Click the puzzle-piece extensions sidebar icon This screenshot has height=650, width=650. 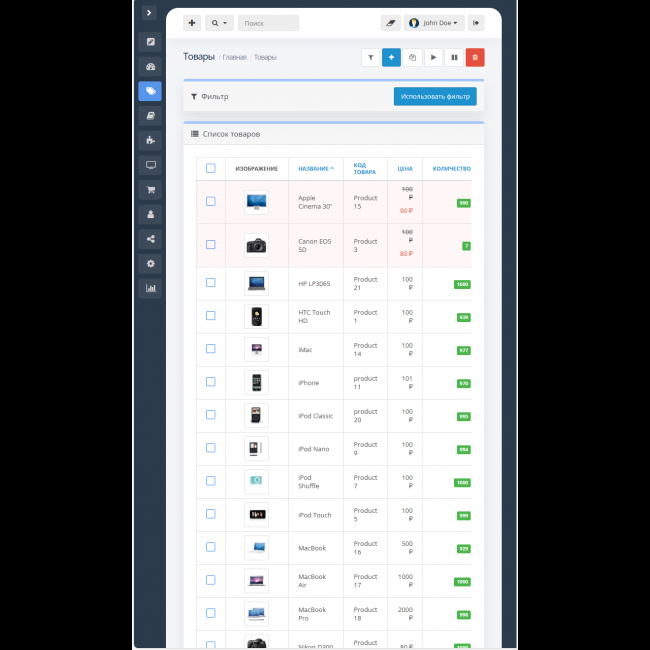150,140
